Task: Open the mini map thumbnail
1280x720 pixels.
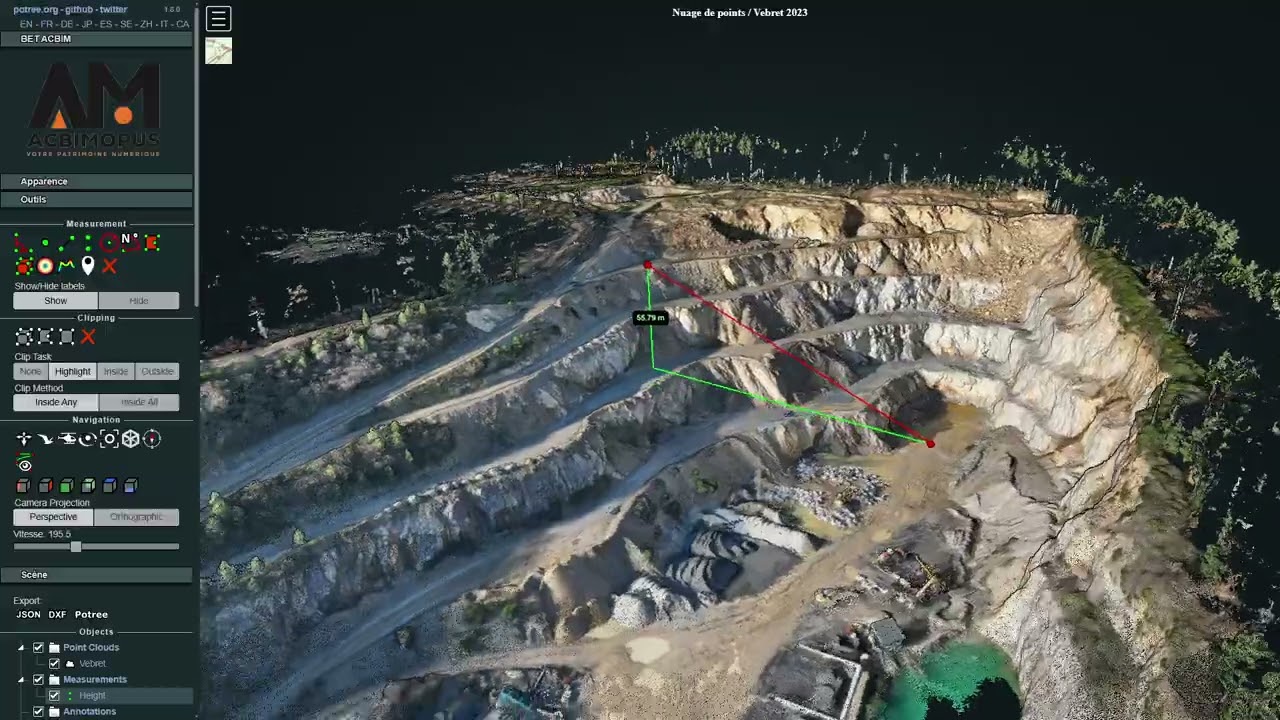Action: (x=218, y=51)
